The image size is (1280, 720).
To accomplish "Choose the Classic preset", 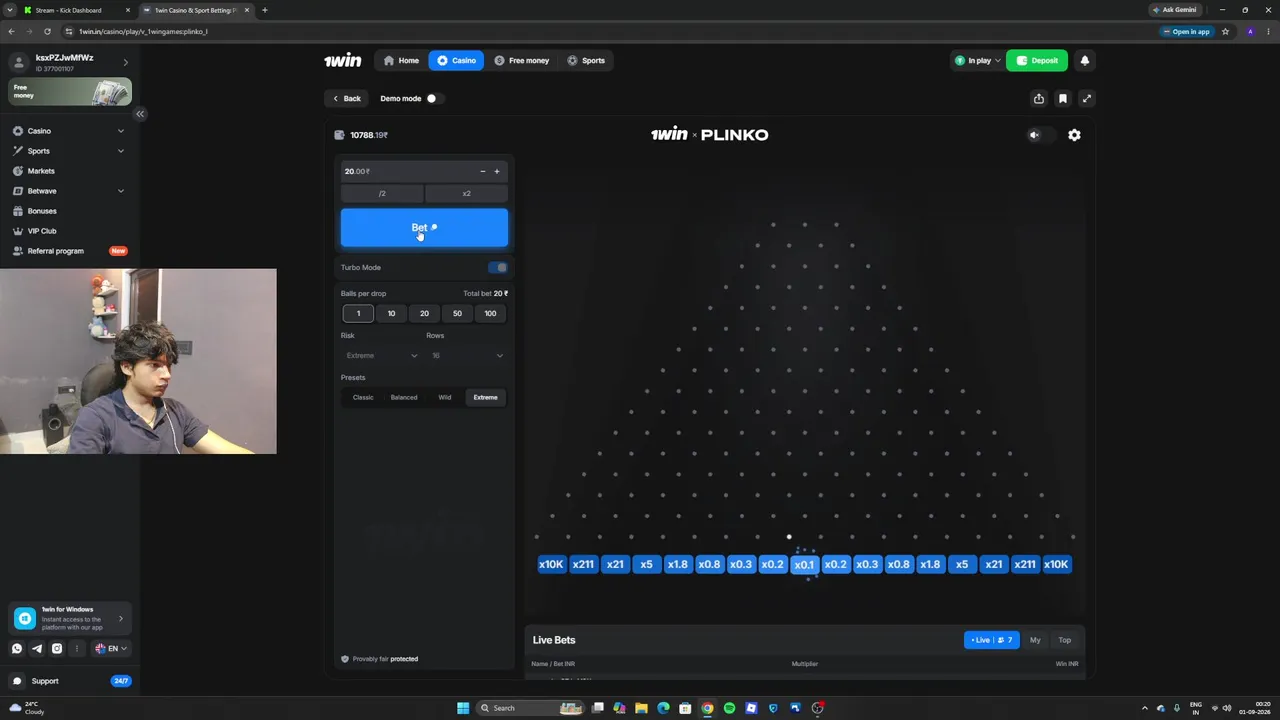I will (x=363, y=397).
